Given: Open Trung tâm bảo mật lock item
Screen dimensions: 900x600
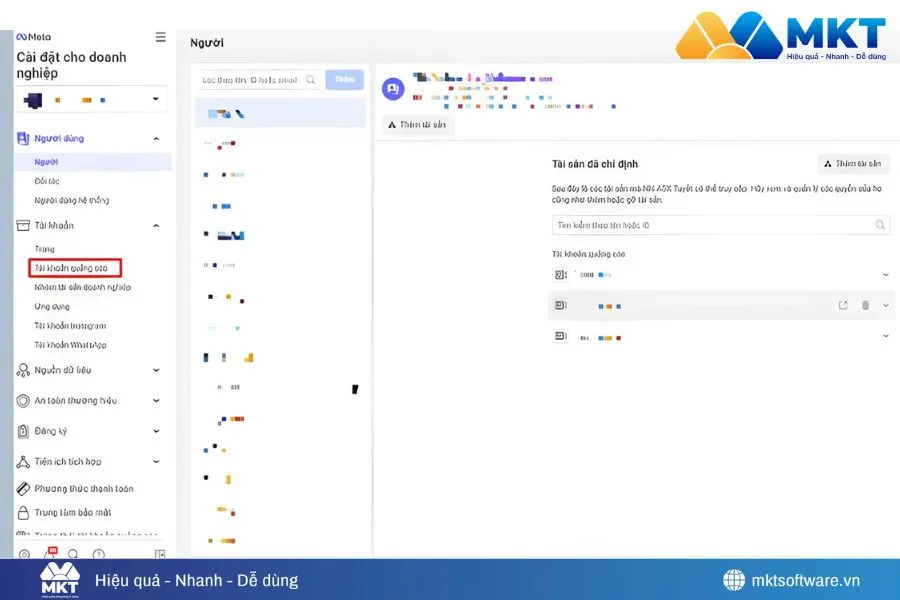Looking at the screenshot, I should click(74, 512).
